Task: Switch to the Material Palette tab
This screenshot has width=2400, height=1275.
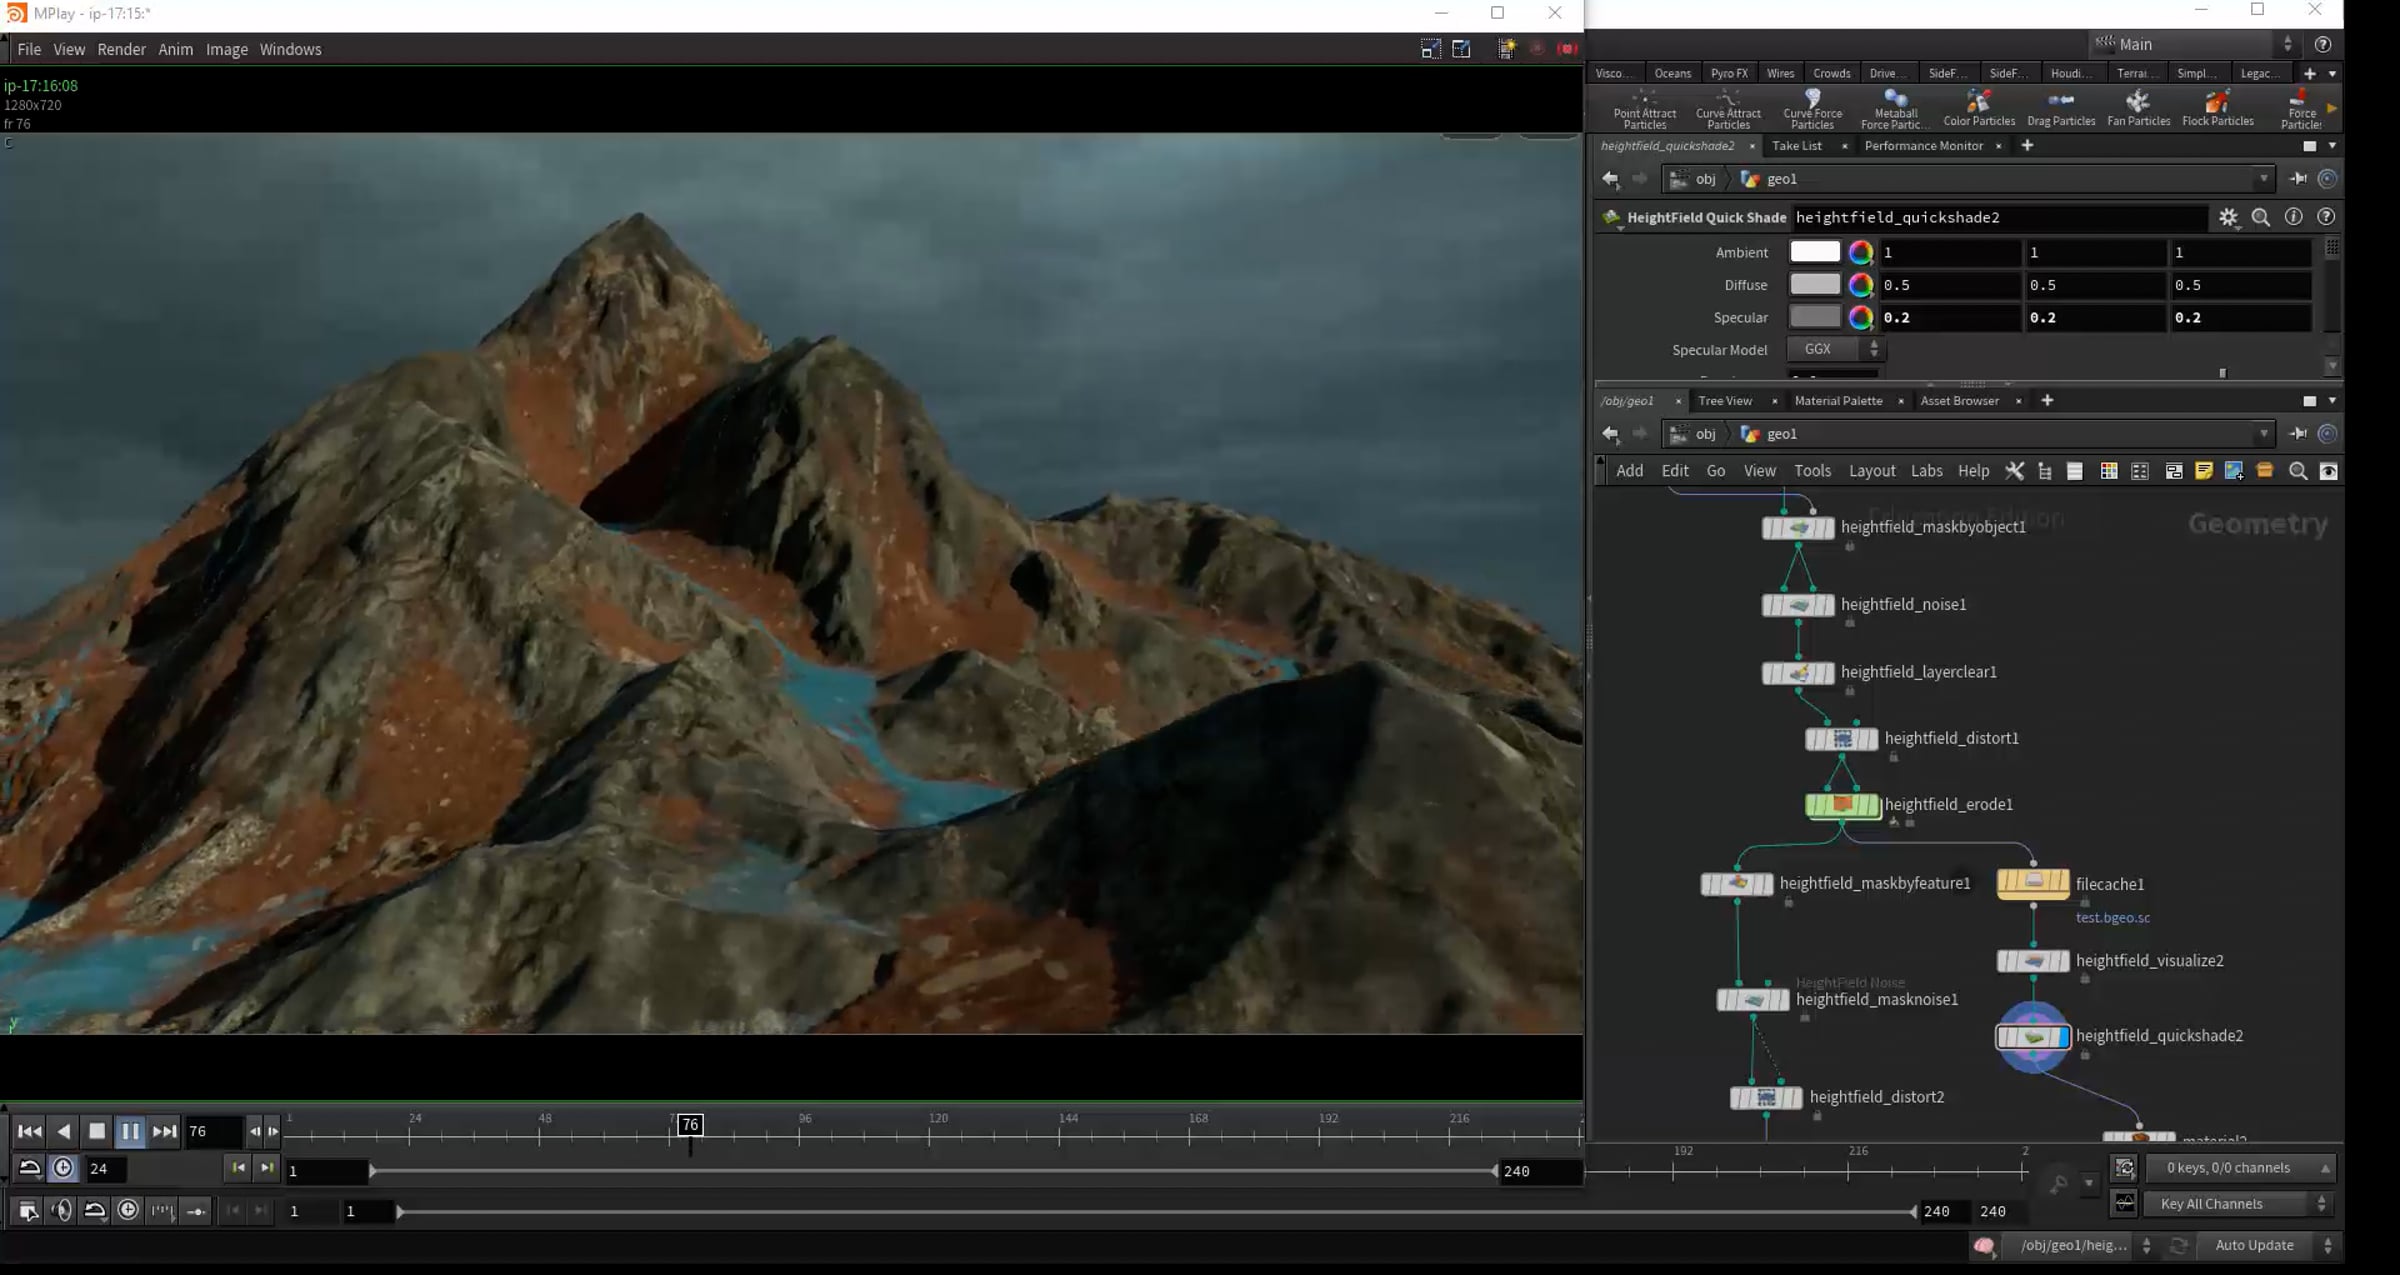Action: click(1838, 401)
